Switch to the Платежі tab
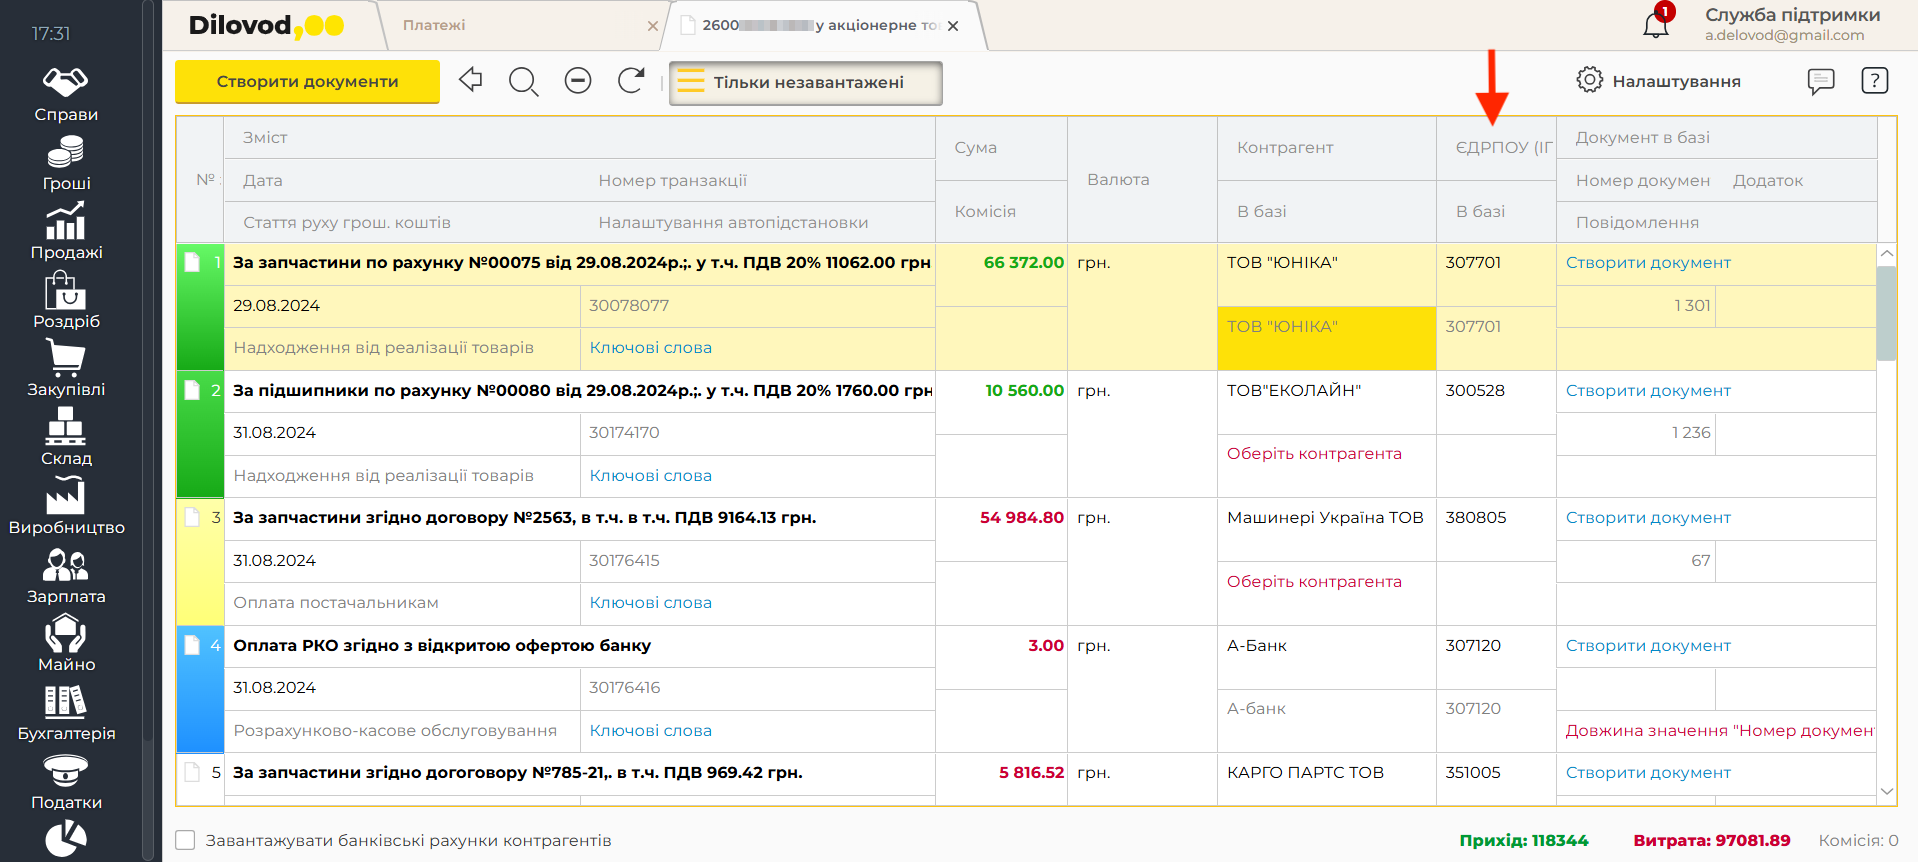Viewport: 1918px width, 862px height. pos(435,25)
